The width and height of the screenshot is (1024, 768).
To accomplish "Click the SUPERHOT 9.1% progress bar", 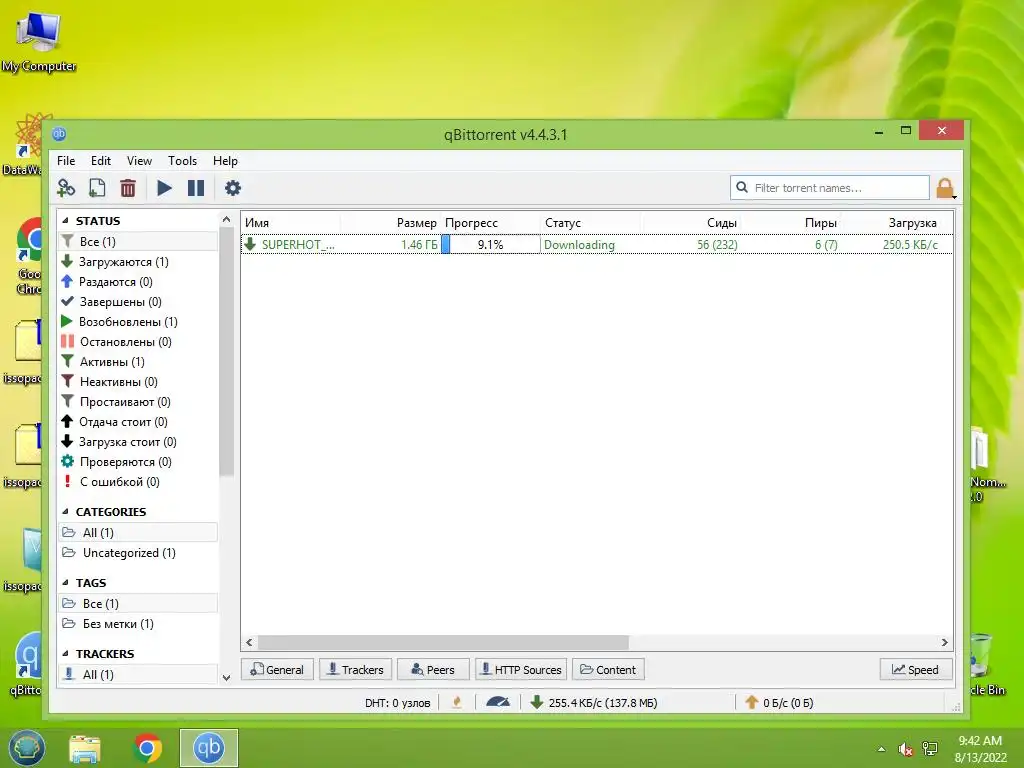I will click(490, 244).
